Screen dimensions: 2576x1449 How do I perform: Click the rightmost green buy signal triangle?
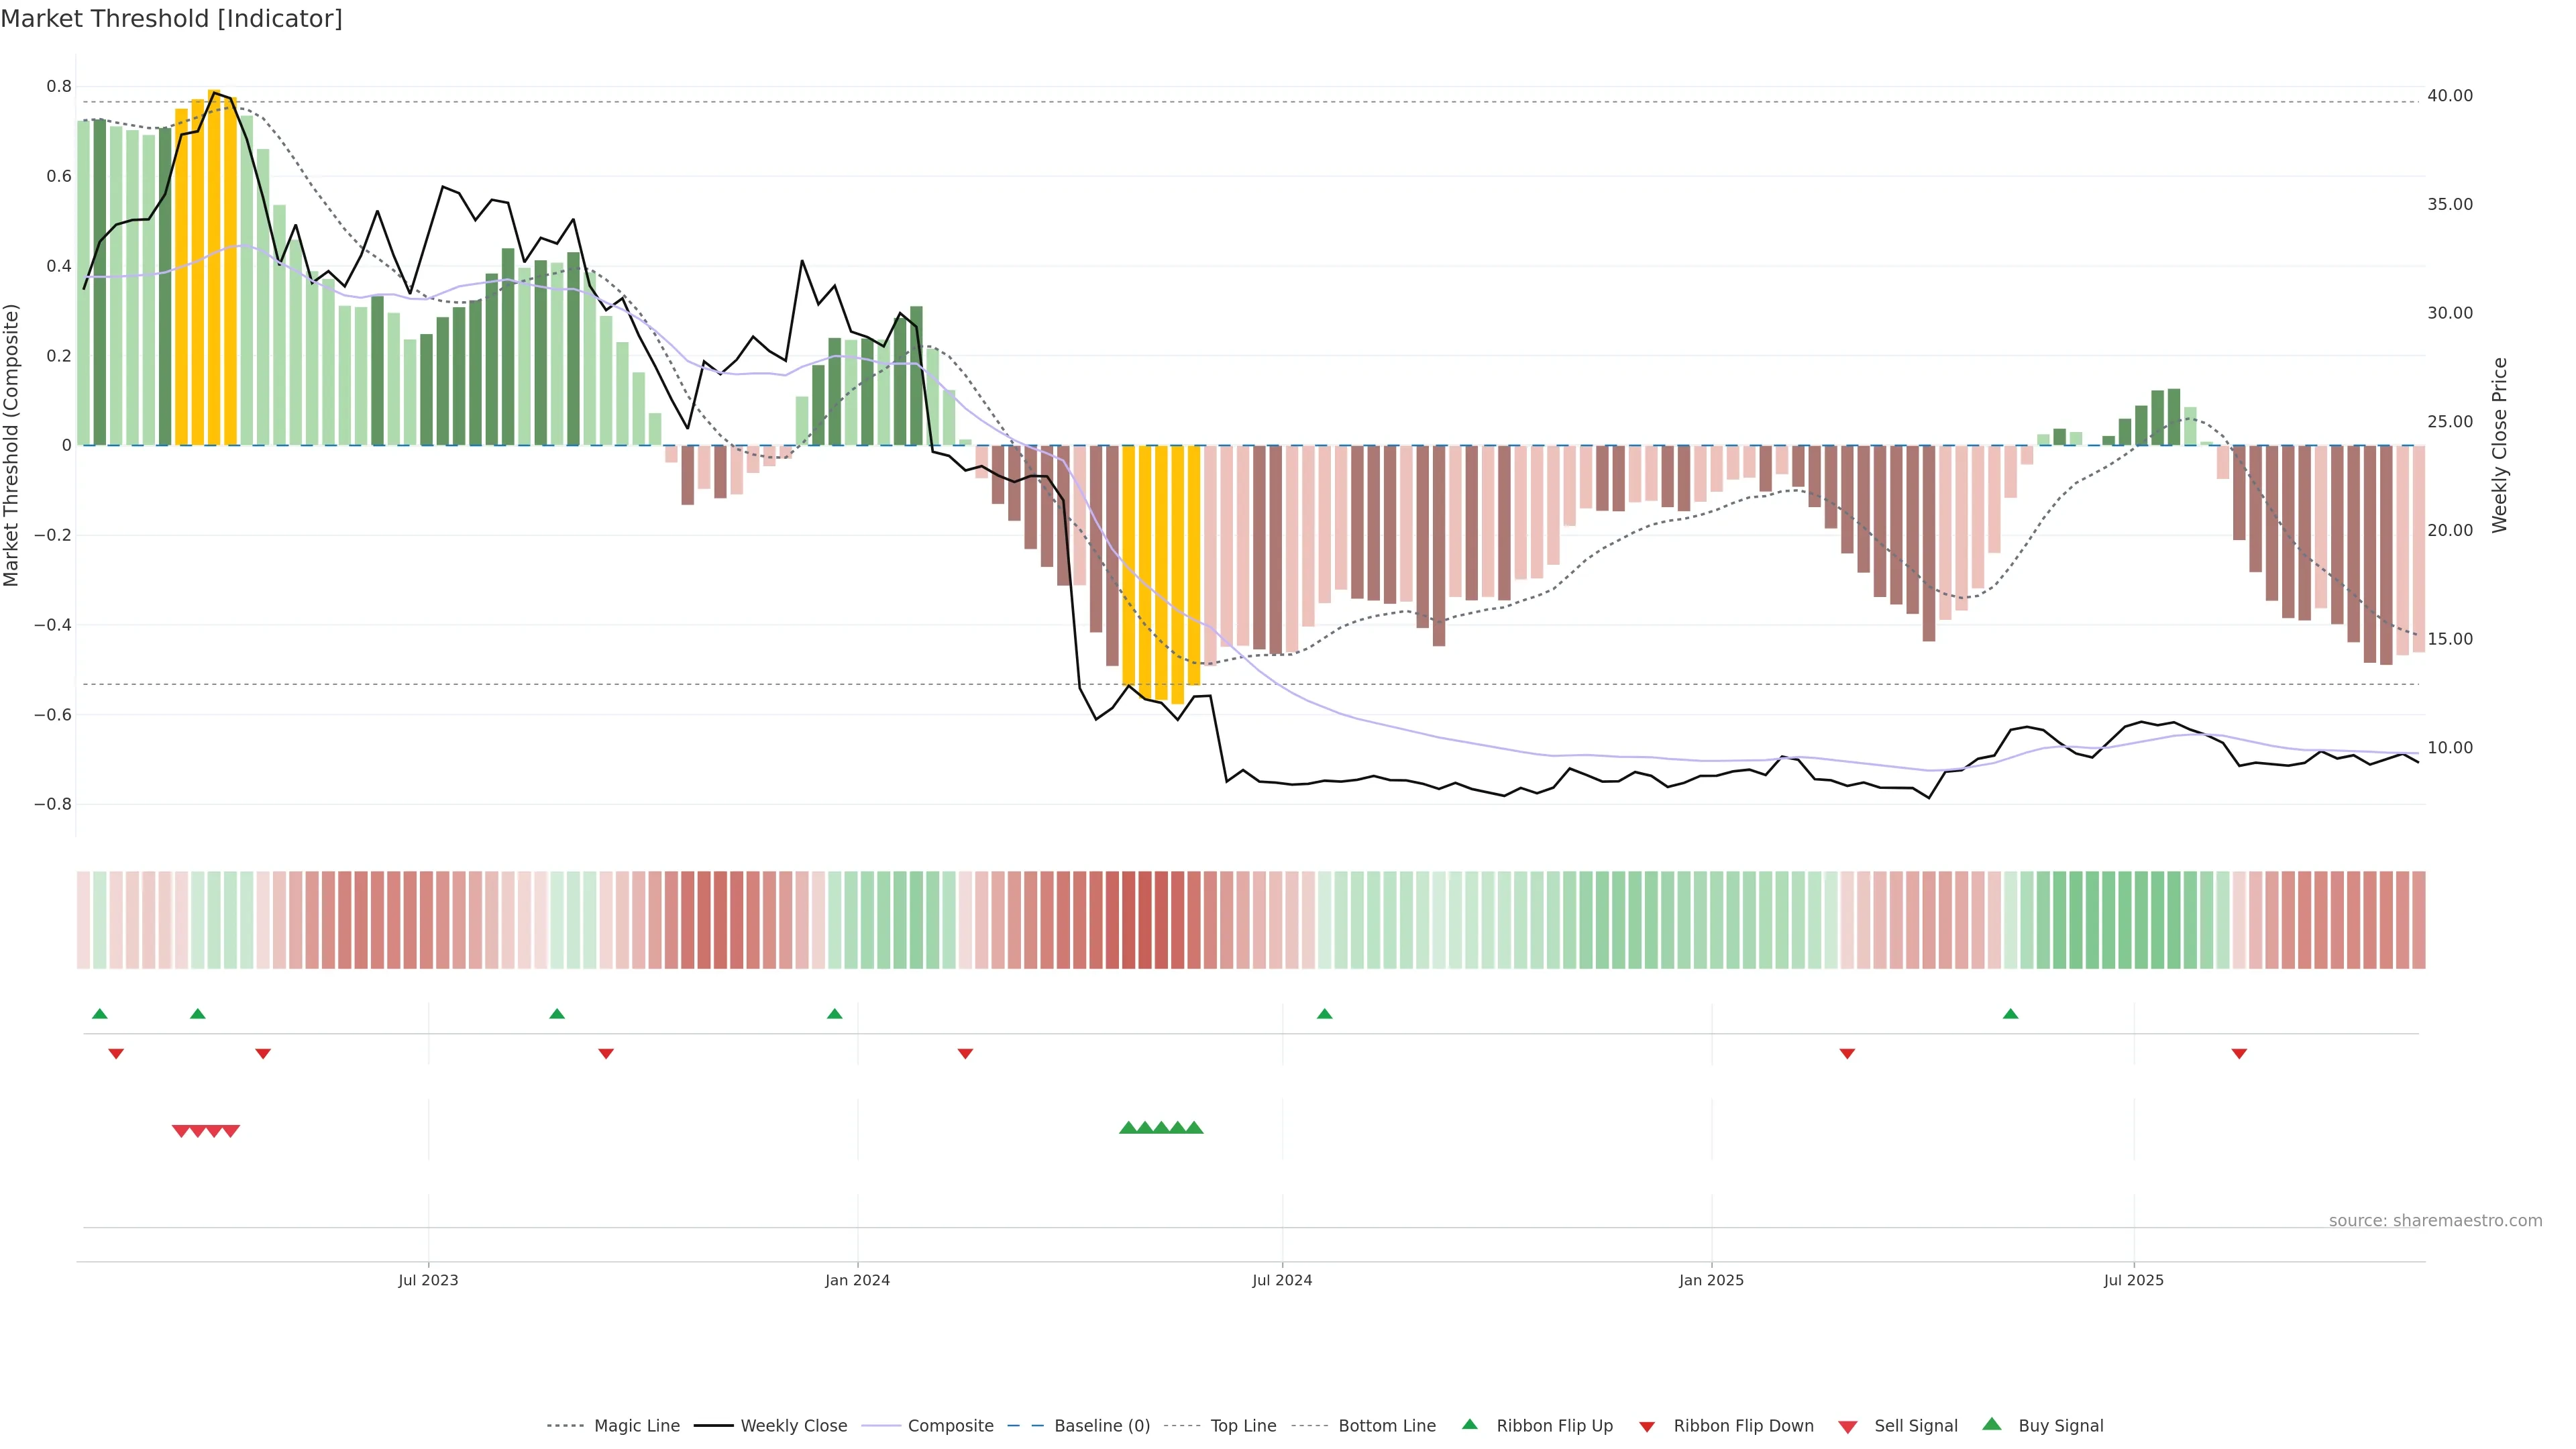tap(1194, 1128)
